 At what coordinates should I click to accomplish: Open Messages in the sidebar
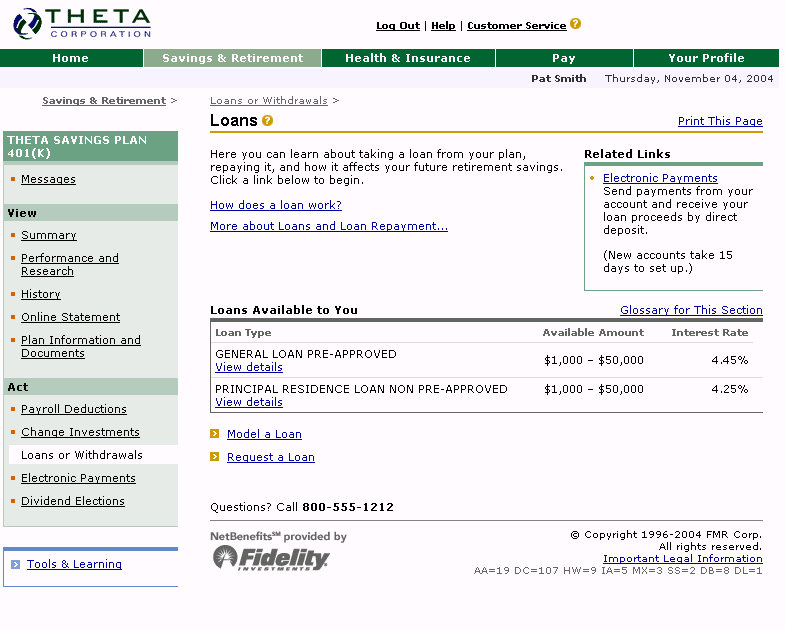[x=48, y=179]
